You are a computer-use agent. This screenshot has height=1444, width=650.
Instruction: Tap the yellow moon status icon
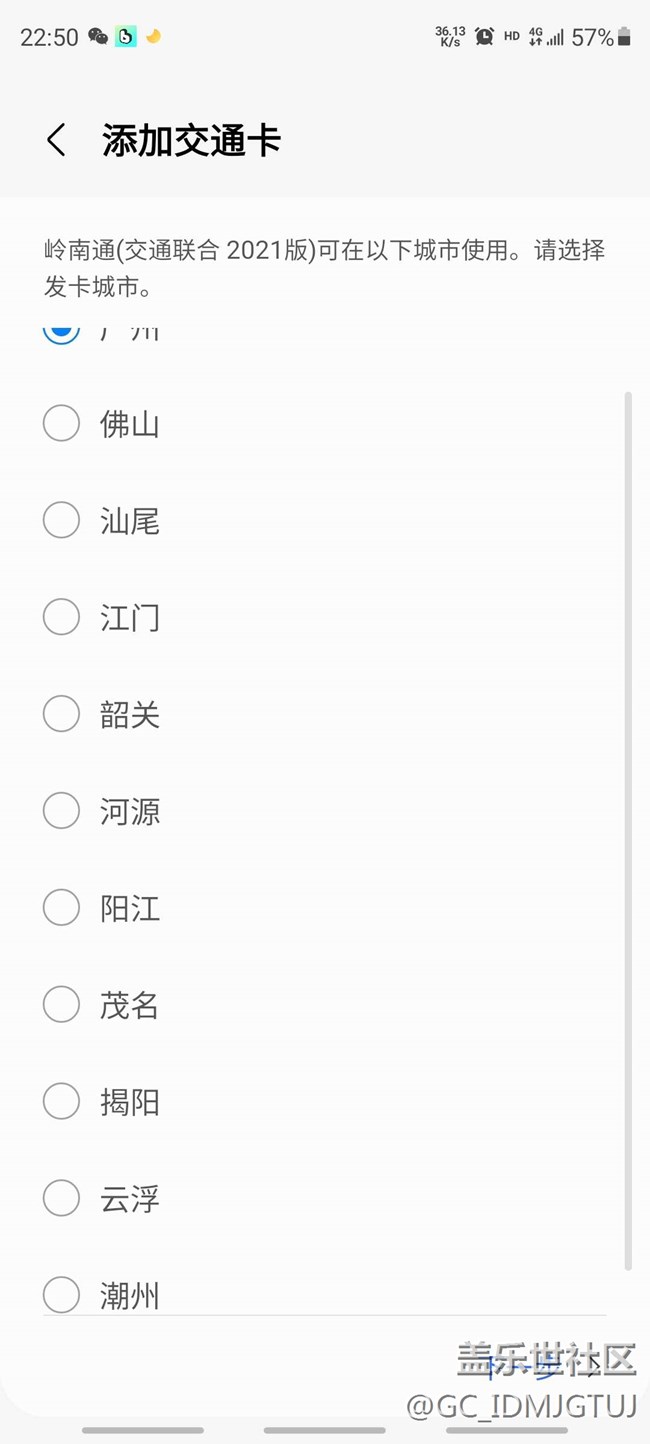pyautogui.click(x=153, y=37)
